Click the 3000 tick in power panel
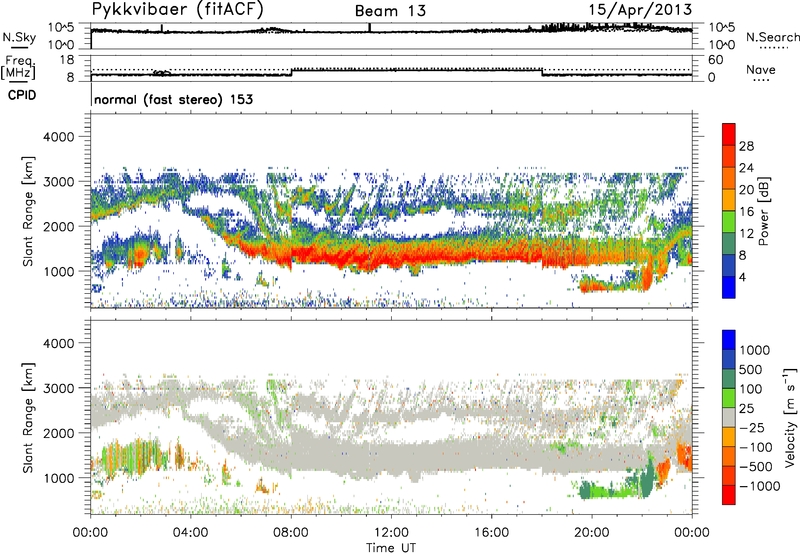This screenshot has width=800, height=554. click(58, 182)
